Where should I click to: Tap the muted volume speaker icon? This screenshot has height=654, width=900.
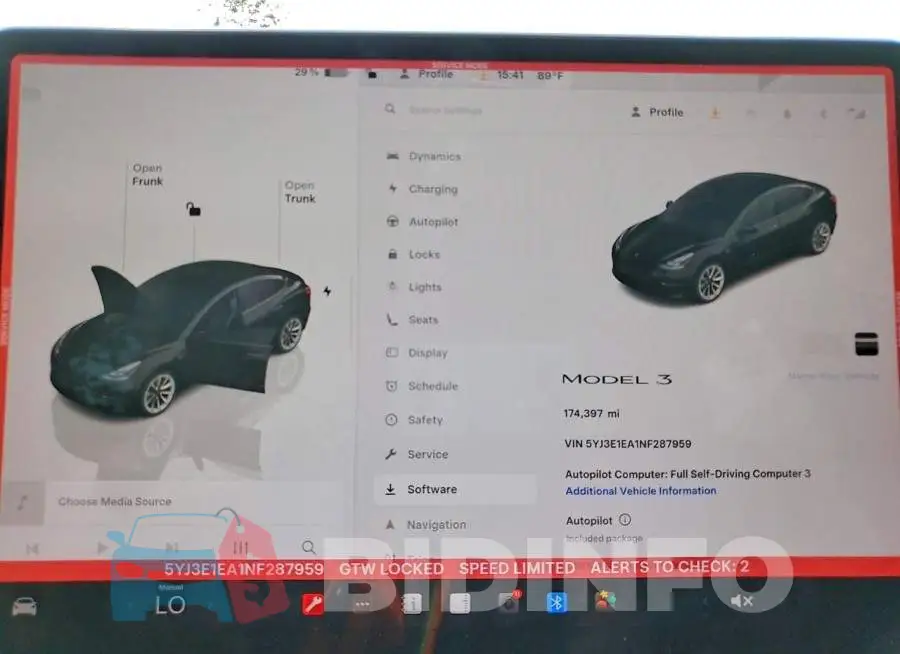click(742, 601)
